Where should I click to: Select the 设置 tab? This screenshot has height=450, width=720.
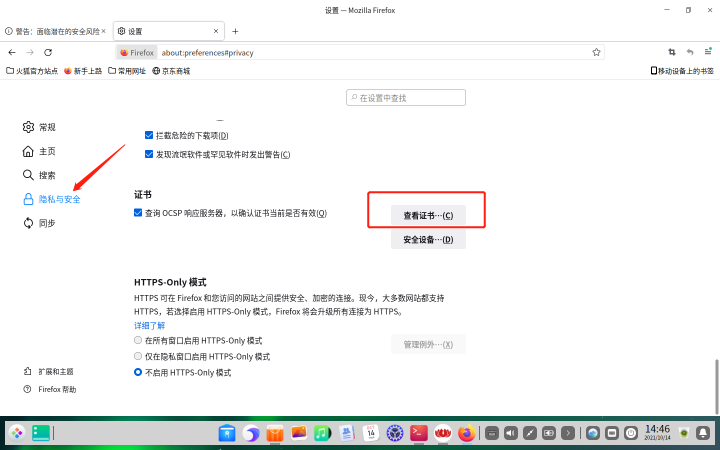coord(169,31)
